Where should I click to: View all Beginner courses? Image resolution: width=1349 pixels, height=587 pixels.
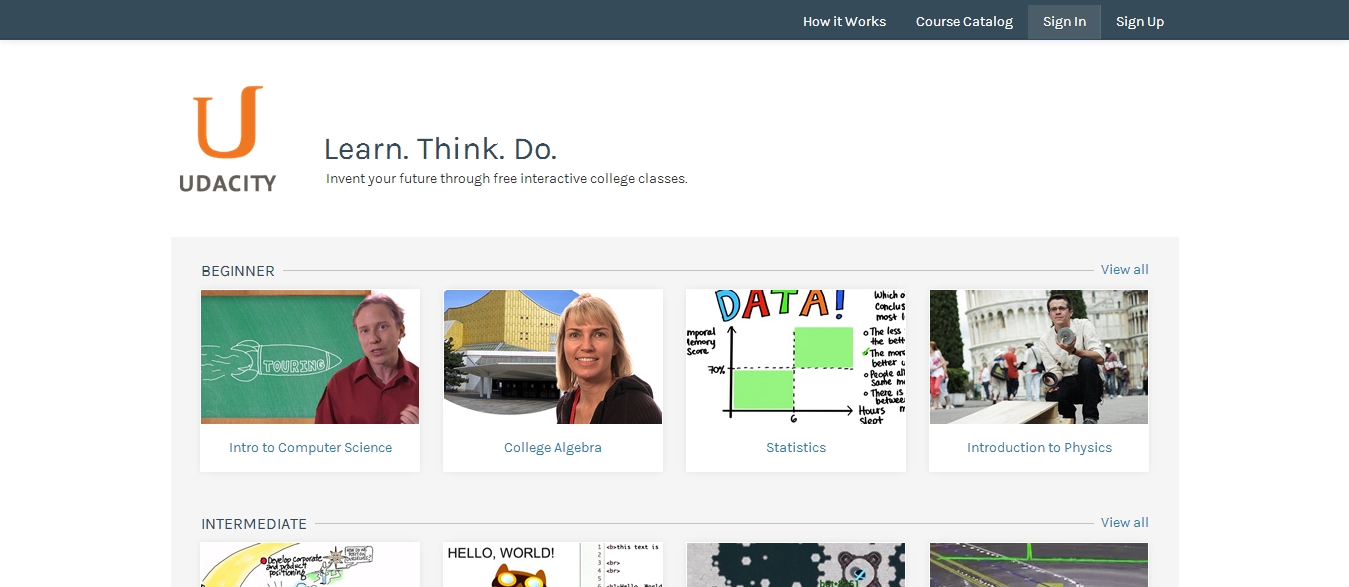tap(1124, 269)
